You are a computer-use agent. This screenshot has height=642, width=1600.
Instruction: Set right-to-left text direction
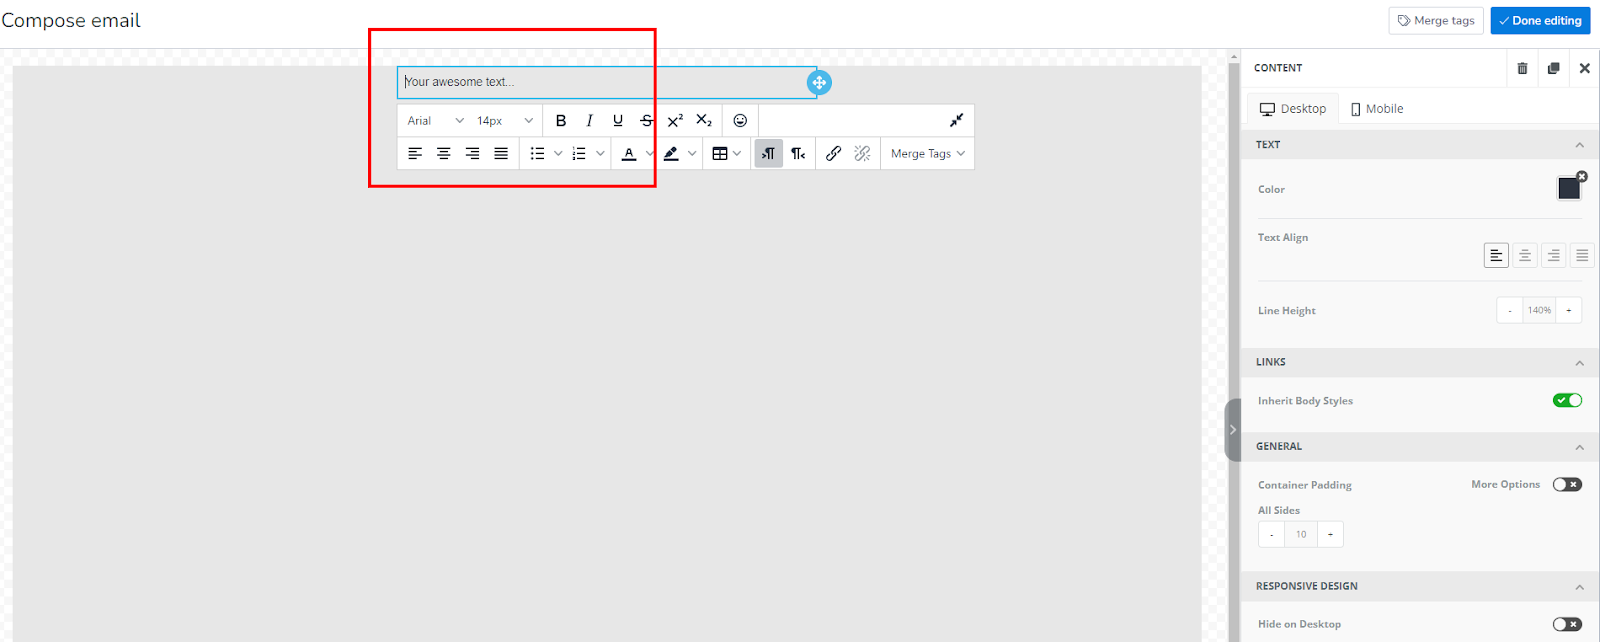point(798,154)
